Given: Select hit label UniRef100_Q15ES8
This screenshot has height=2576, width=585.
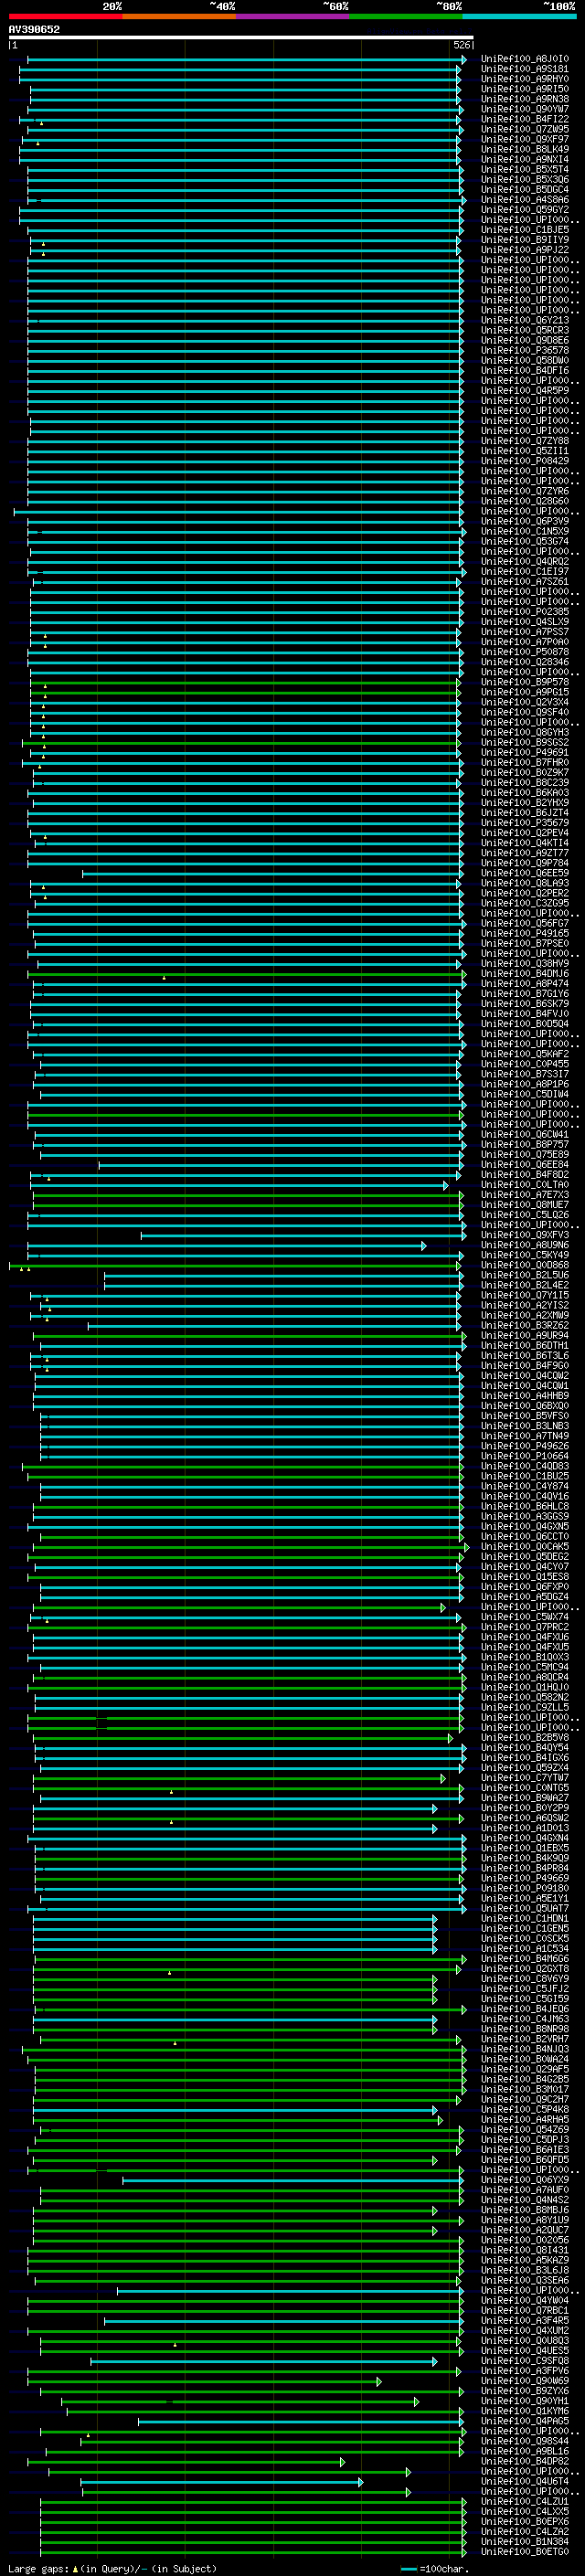Looking at the screenshot, I should [x=524, y=1577].
